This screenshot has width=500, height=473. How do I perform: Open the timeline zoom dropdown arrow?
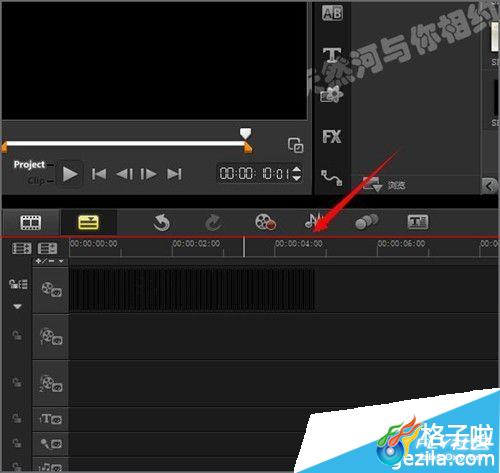(61, 261)
